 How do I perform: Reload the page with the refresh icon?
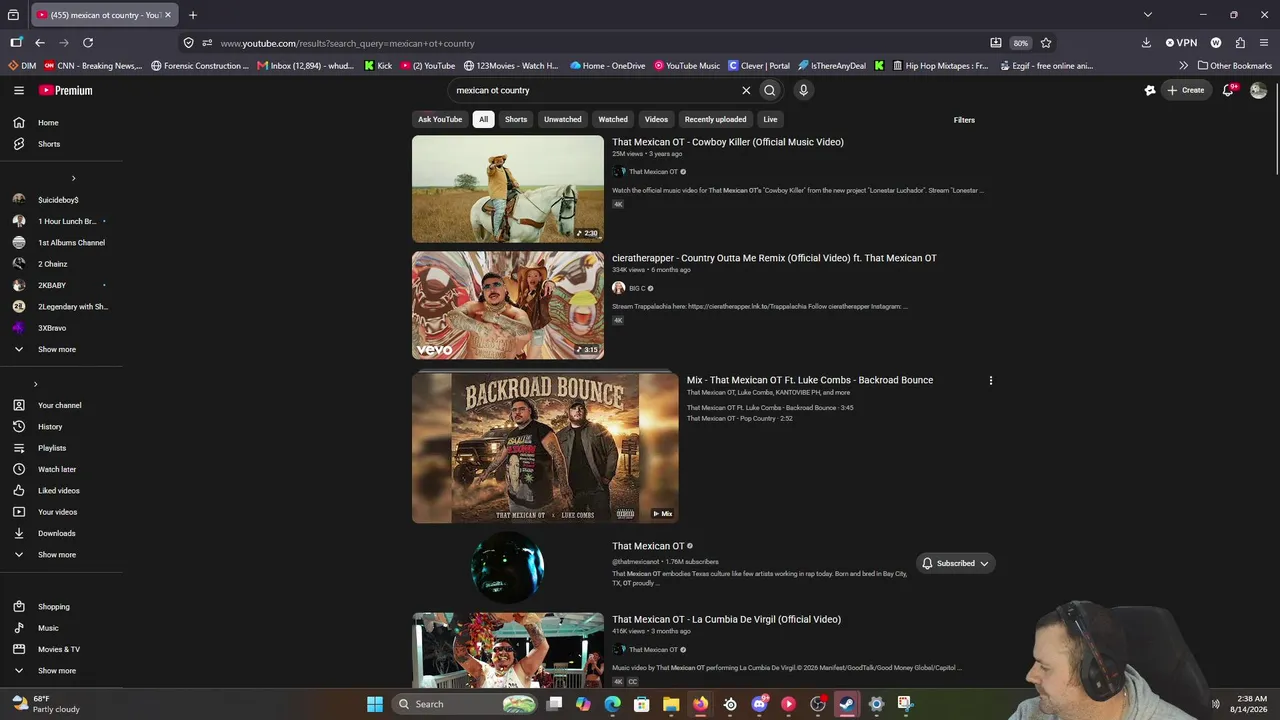pos(88,43)
